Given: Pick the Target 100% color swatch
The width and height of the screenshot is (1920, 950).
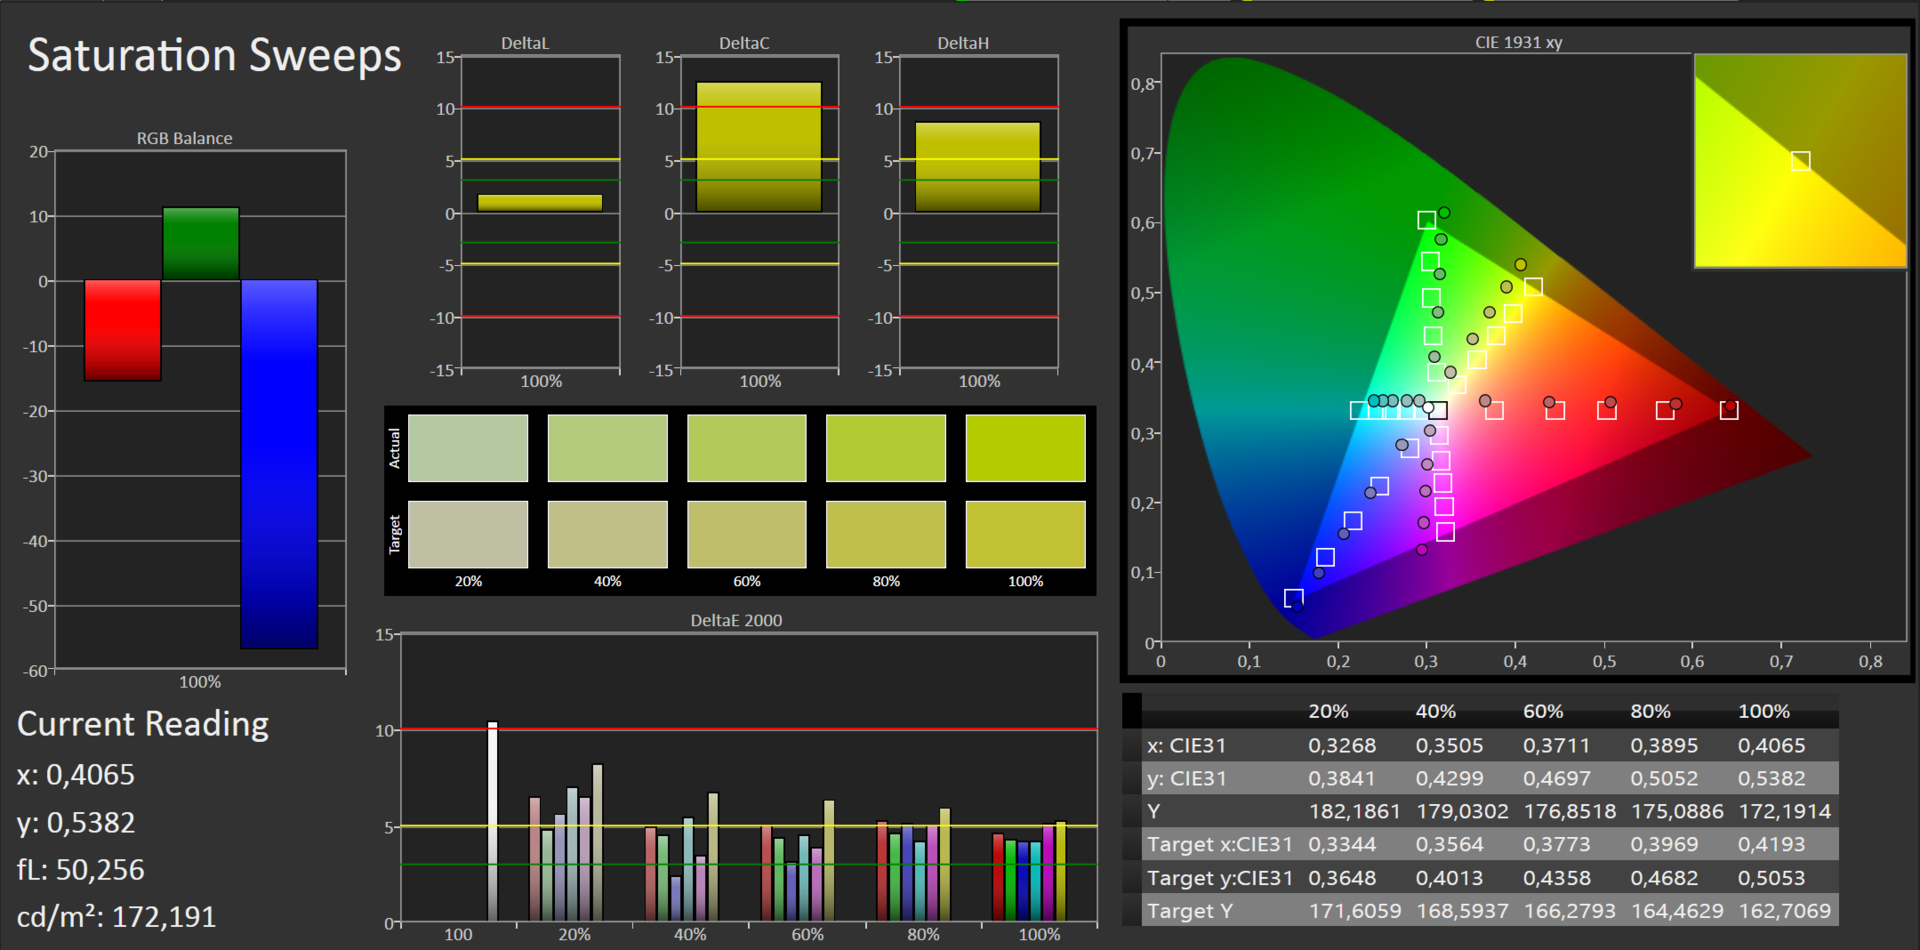Looking at the screenshot, I should 1025,534.
